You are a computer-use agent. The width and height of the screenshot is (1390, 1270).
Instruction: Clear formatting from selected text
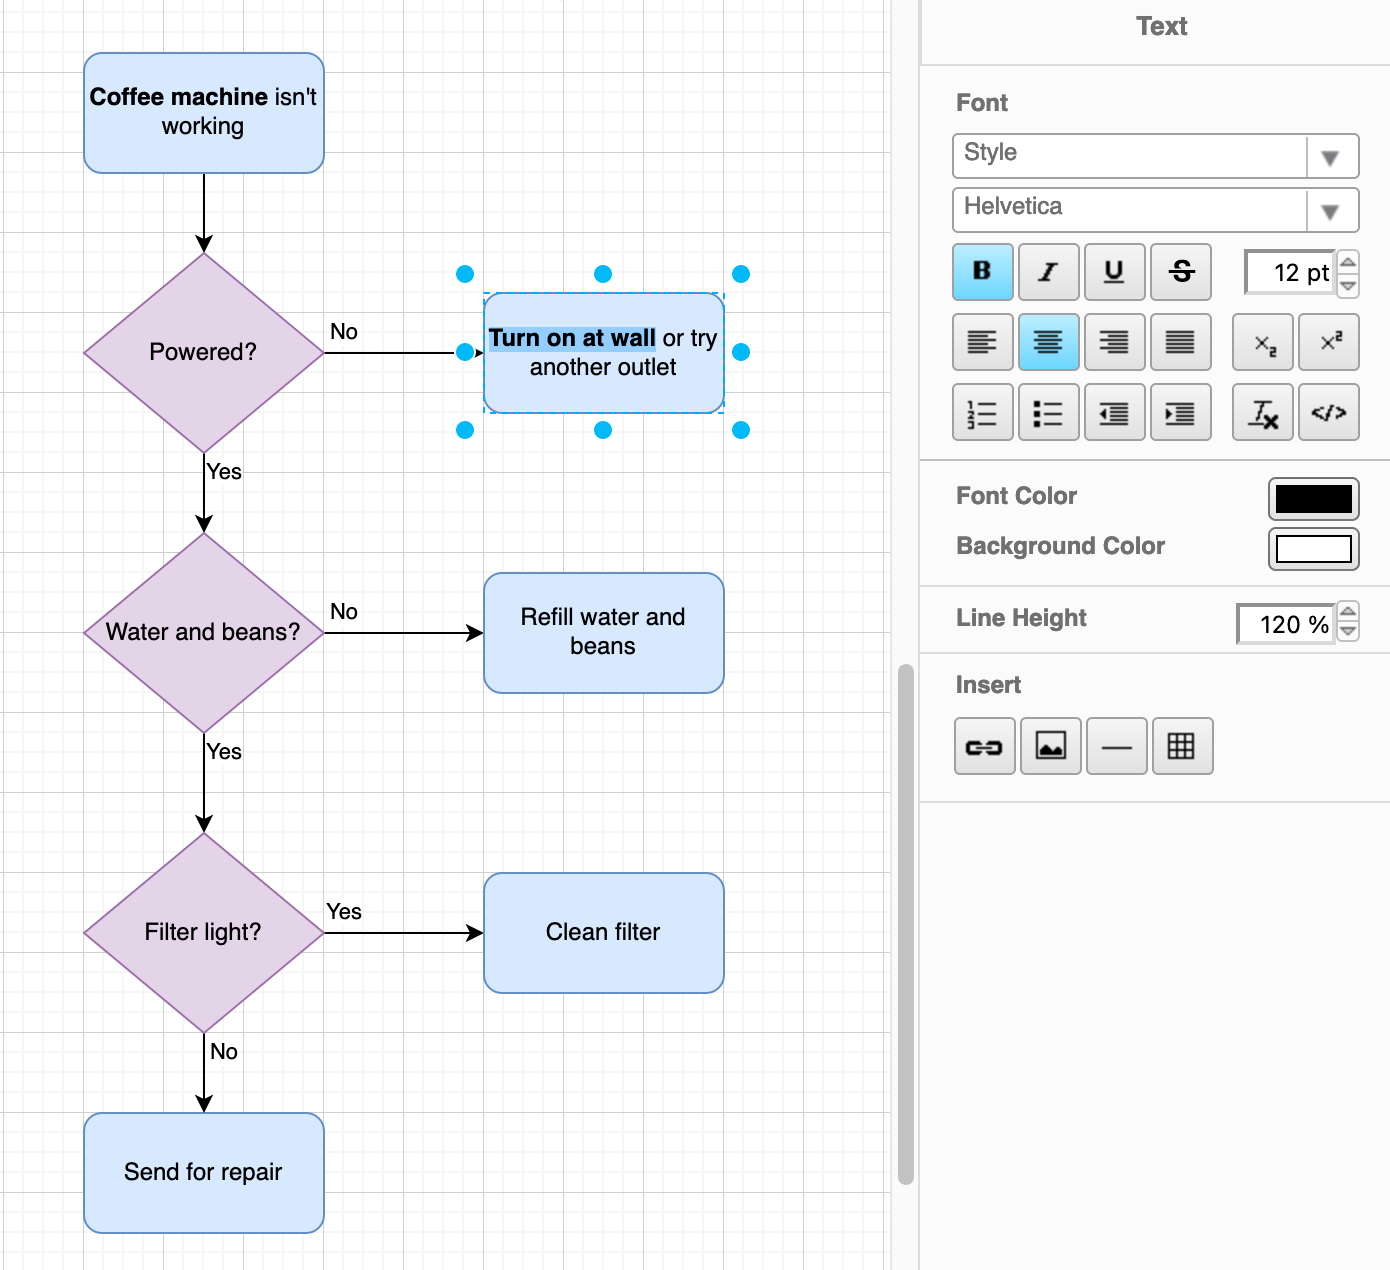coord(1262,412)
